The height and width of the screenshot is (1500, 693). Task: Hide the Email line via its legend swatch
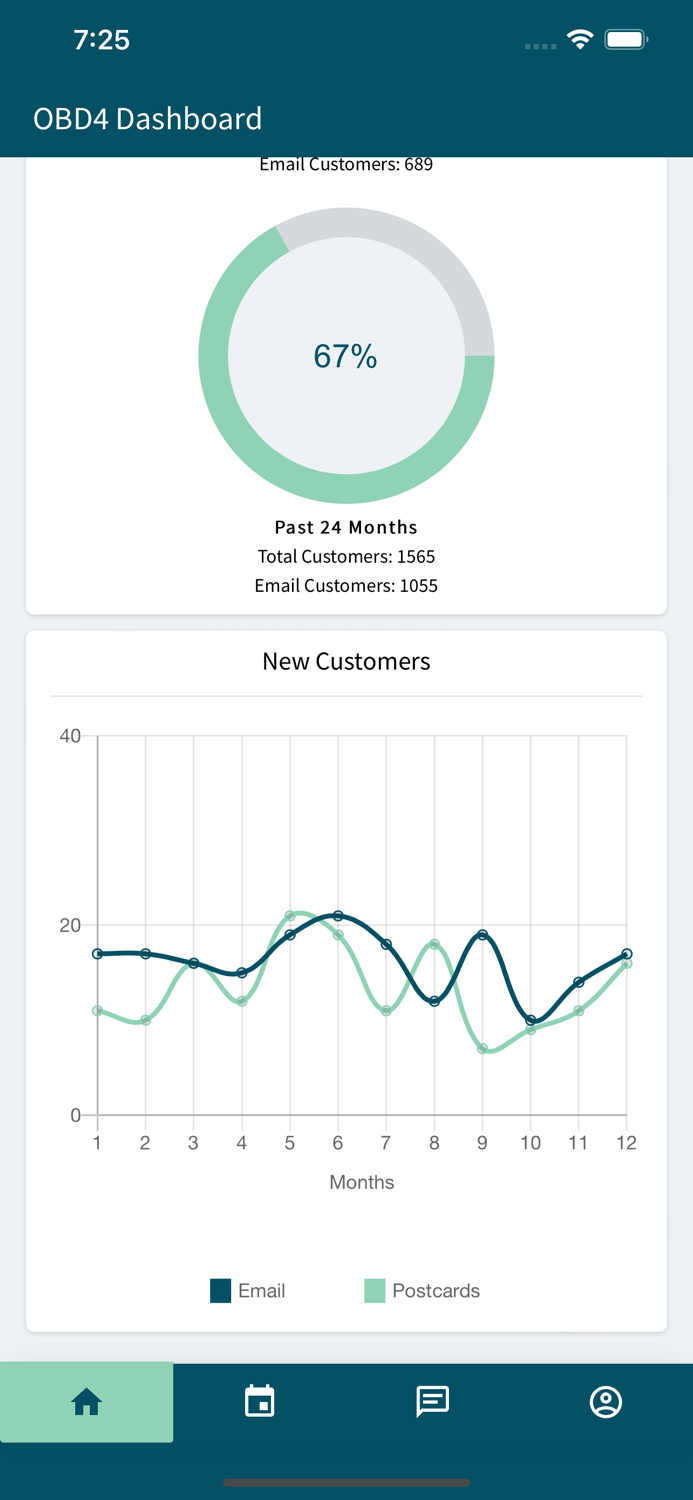coord(217,1291)
